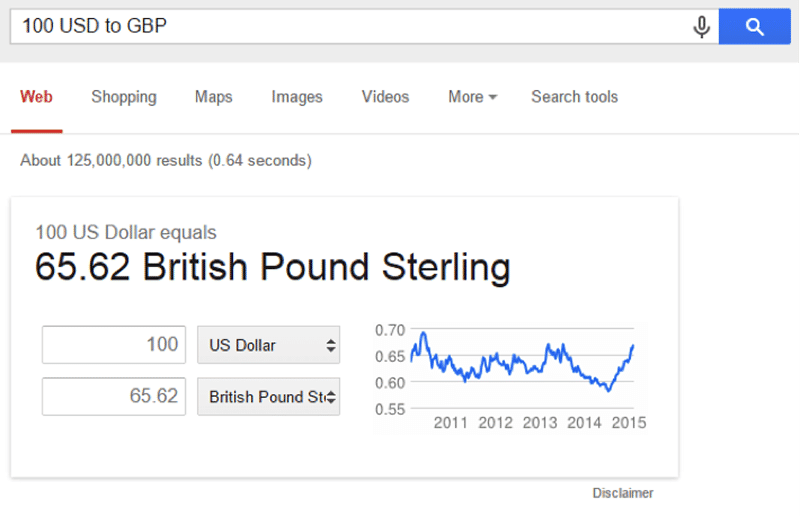Switch to the Shopping tab

pos(124,97)
